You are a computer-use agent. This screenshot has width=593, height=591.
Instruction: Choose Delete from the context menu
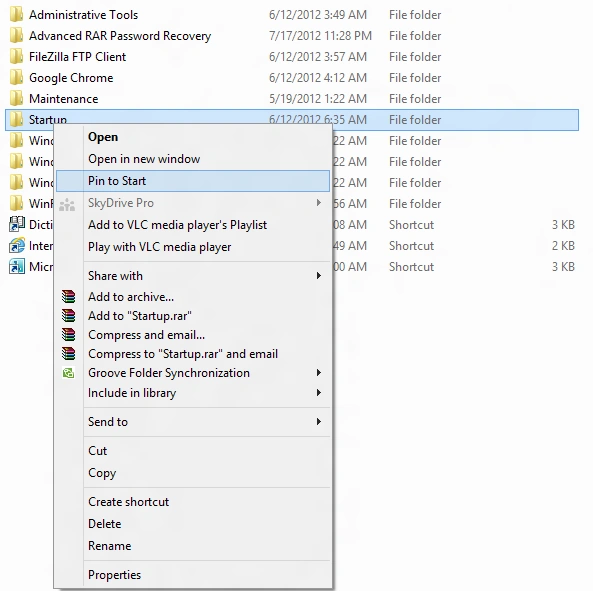coord(193,524)
